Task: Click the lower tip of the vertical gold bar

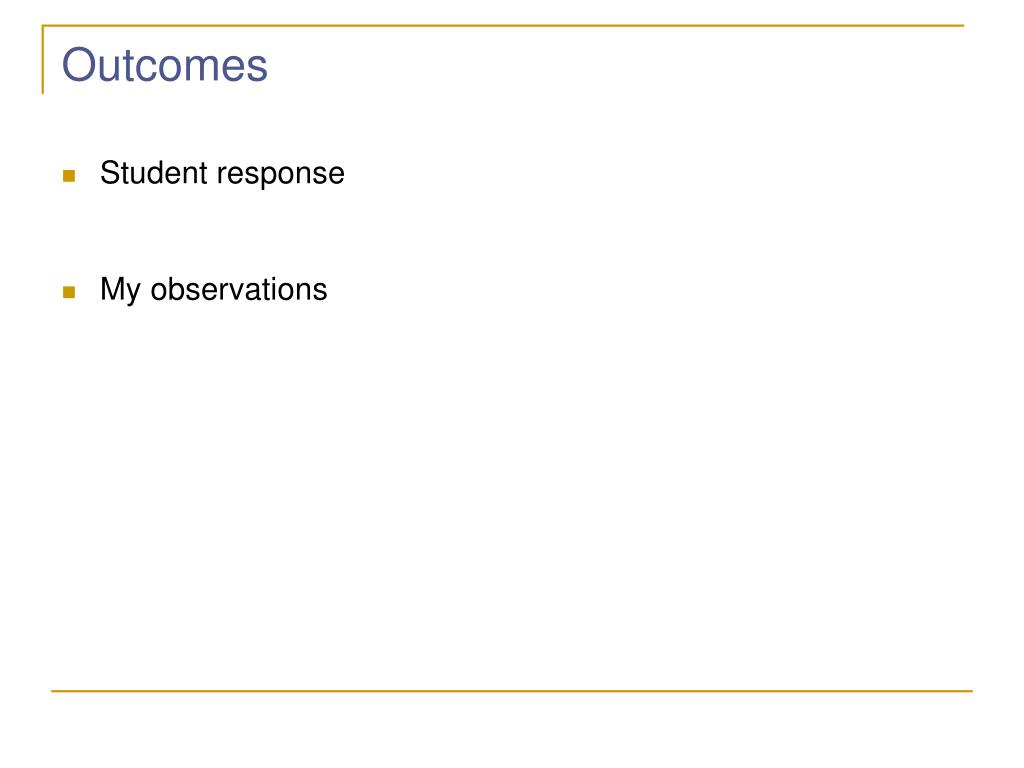Action: click(43, 91)
